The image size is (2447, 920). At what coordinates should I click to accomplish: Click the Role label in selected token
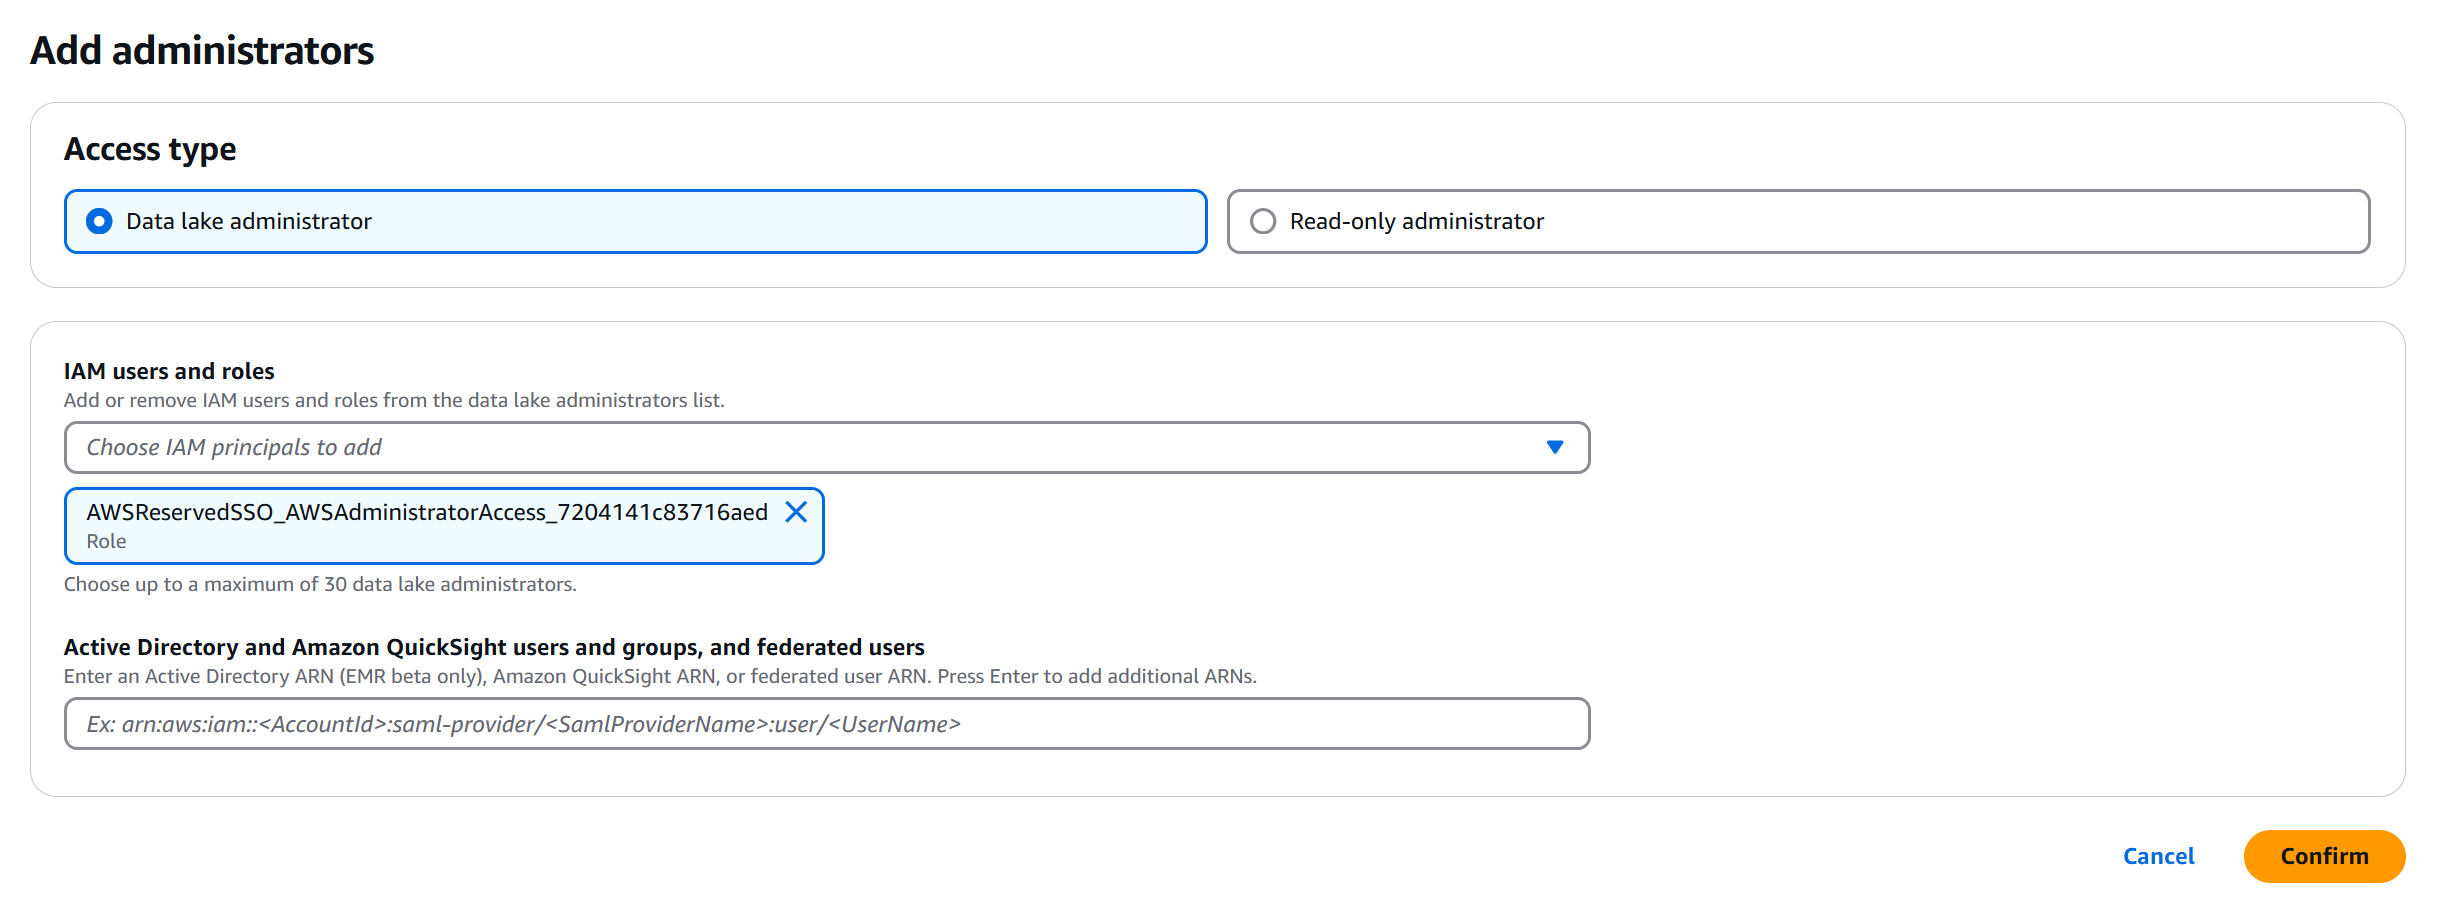point(106,541)
